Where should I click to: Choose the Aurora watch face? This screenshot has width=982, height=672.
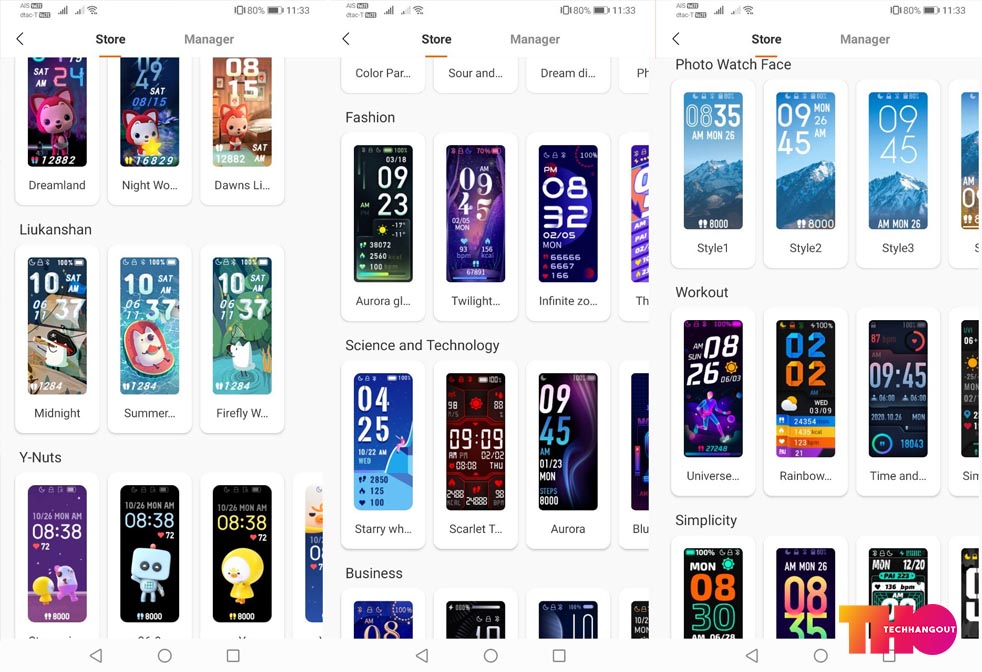pyautogui.click(x=569, y=455)
